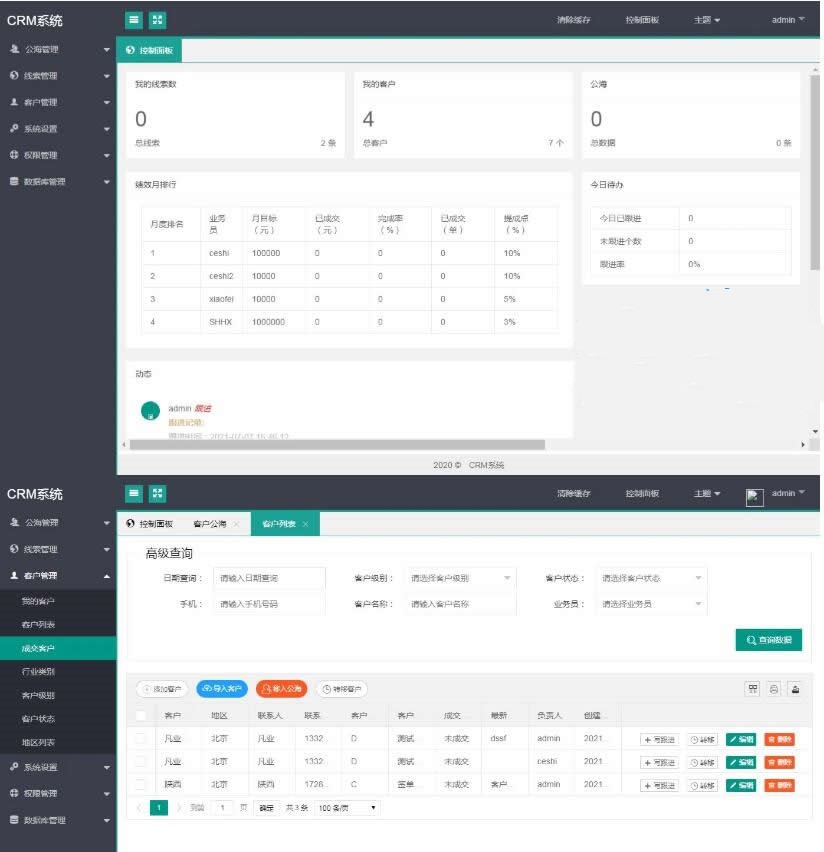Click the print table icon
The image size is (824, 852).
(773, 689)
